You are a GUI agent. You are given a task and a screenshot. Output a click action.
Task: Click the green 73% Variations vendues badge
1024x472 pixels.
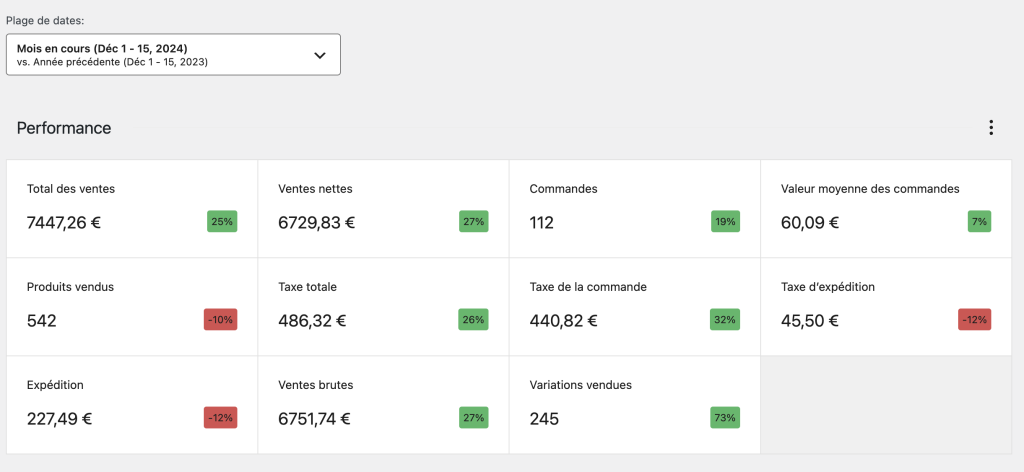[x=725, y=418]
